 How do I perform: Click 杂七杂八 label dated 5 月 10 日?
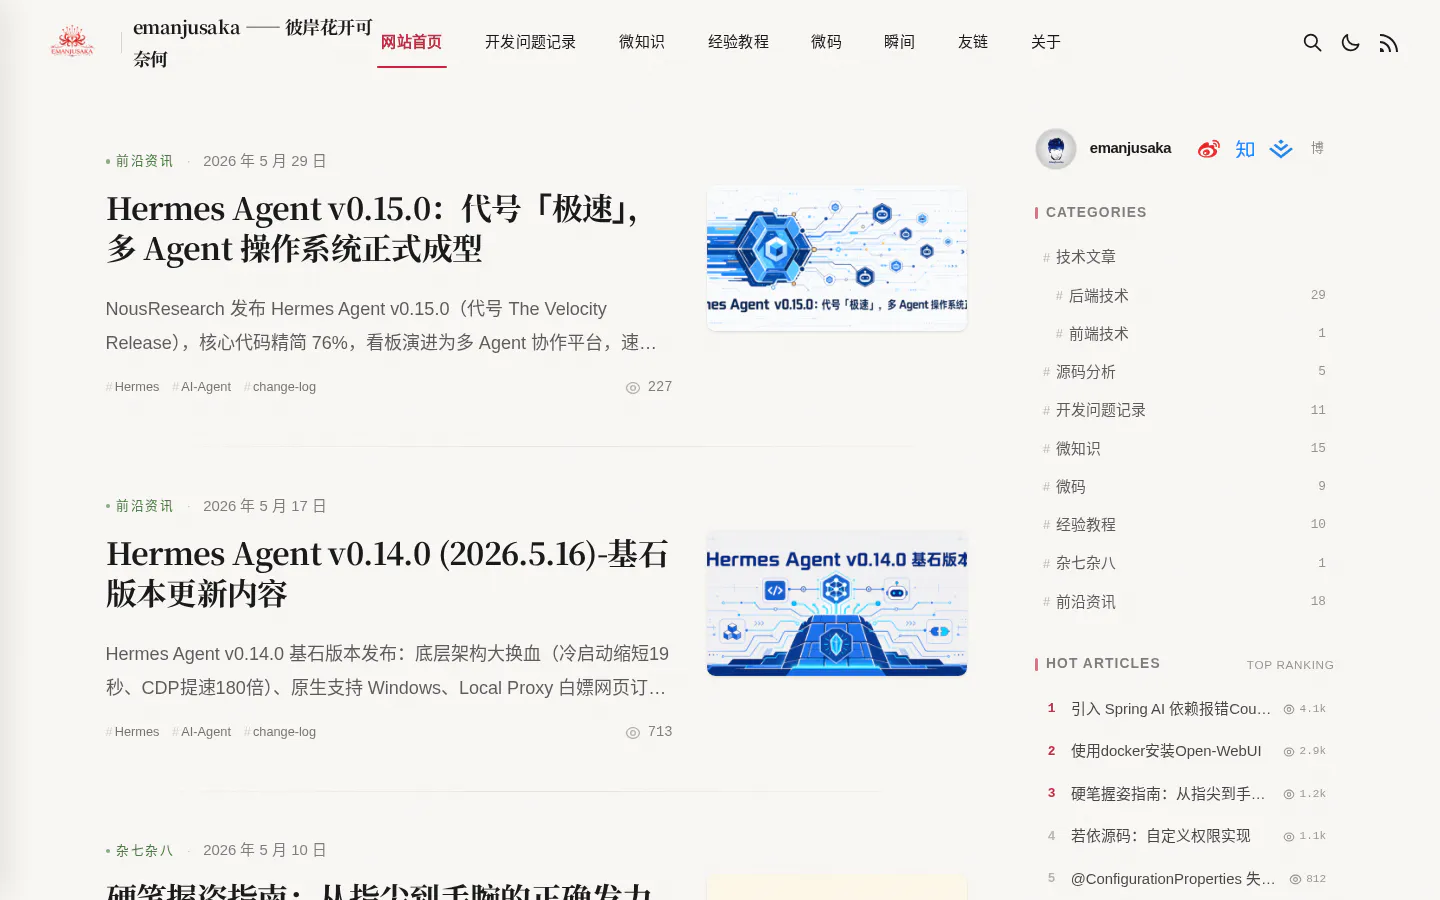click(x=144, y=850)
